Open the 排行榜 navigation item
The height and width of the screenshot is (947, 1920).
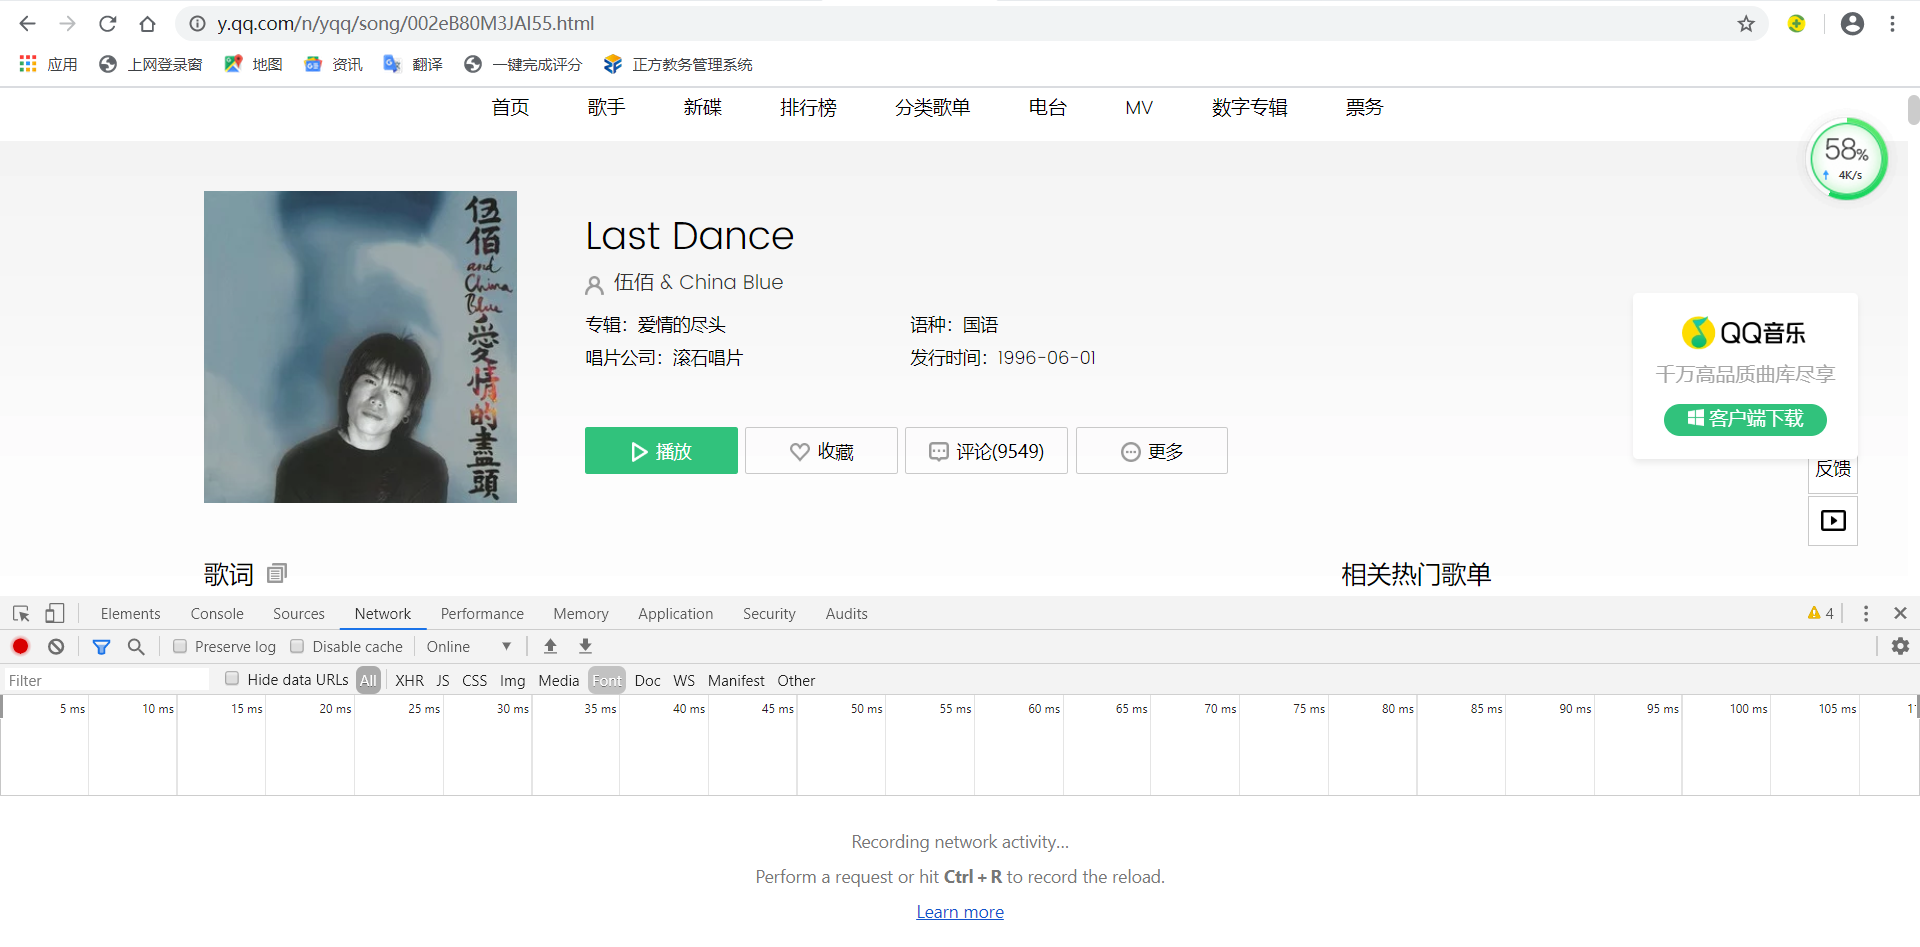click(x=808, y=107)
